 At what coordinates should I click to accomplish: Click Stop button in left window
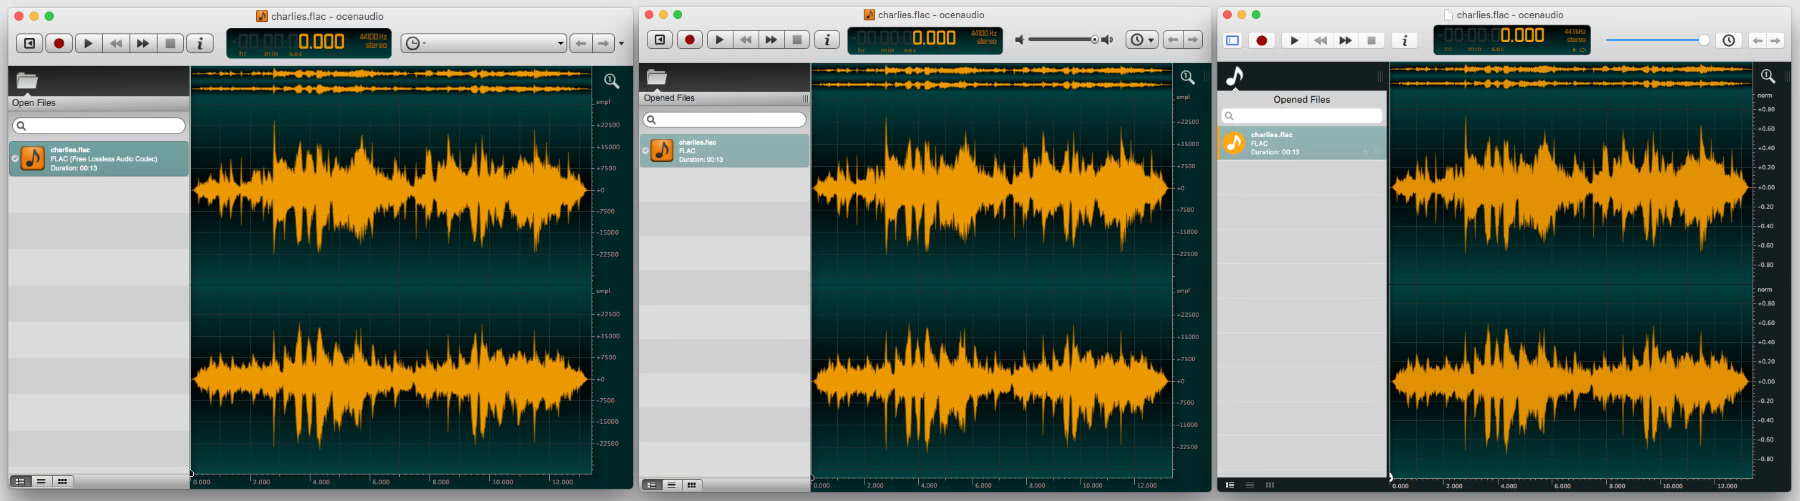click(x=171, y=43)
